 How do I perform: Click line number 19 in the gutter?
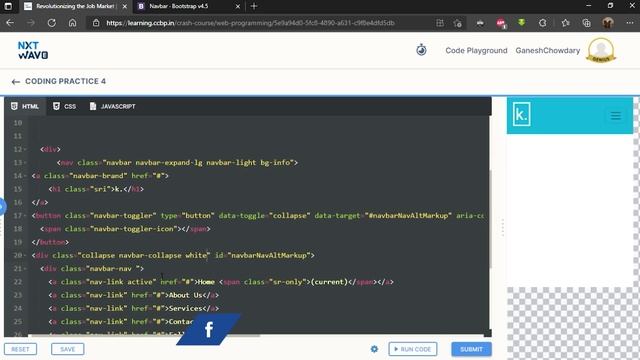[x=18, y=242]
